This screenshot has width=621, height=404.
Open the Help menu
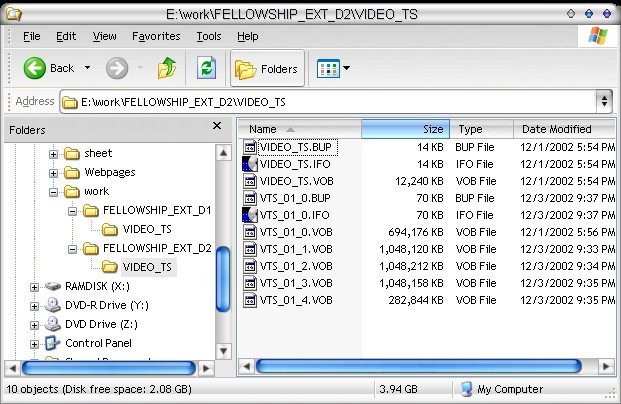pyautogui.click(x=248, y=36)
